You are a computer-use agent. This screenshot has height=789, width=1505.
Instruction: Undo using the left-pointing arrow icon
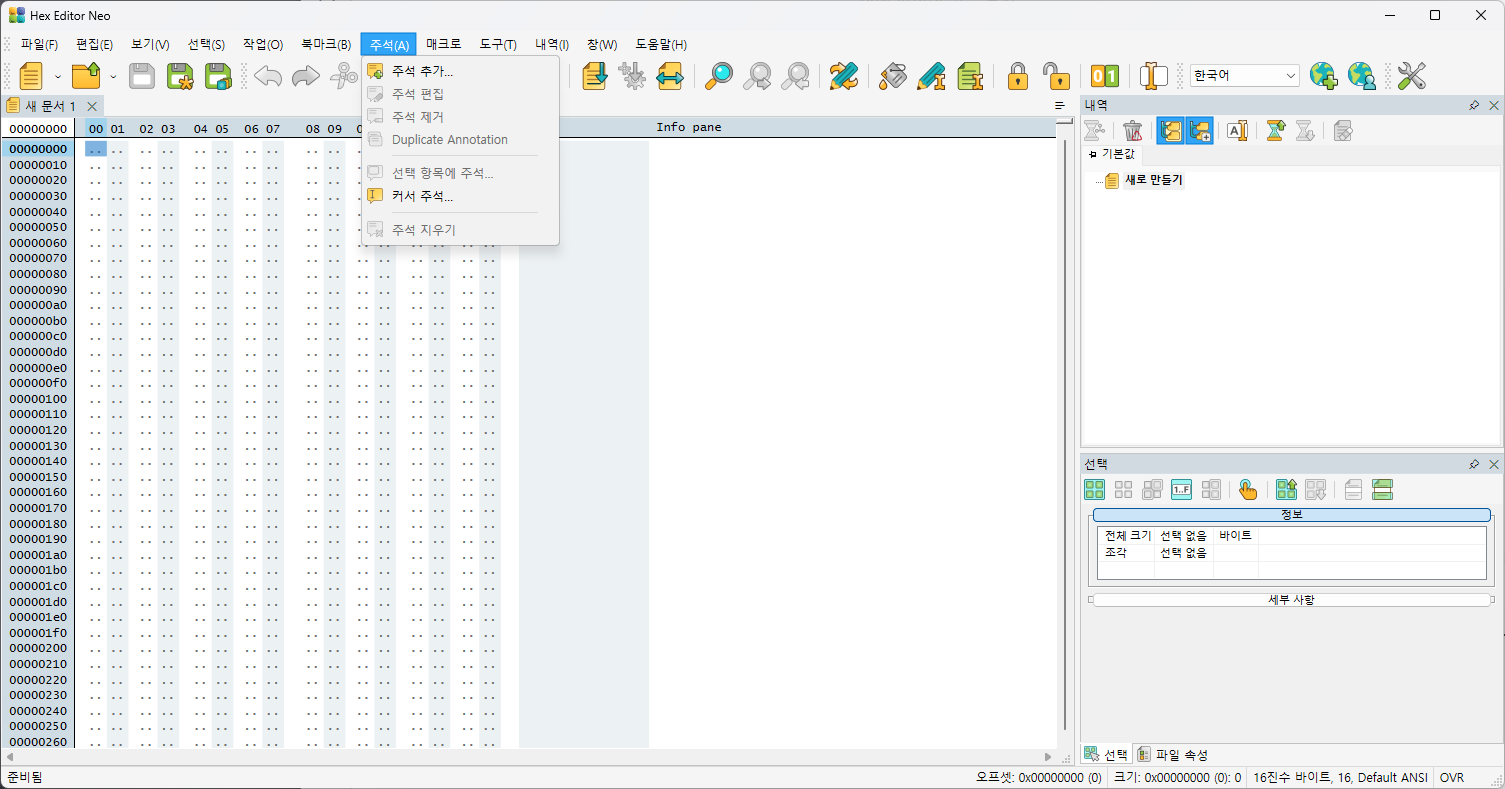[x=268, y=76]
